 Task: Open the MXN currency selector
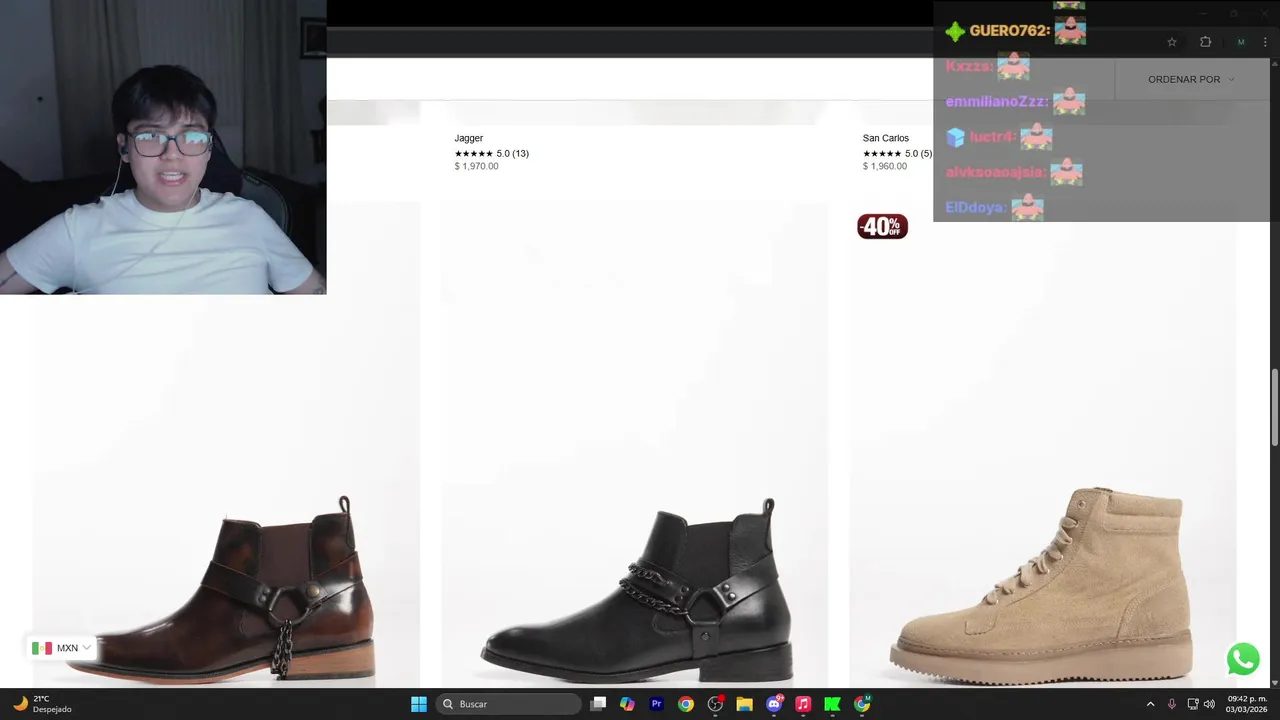click(61, 648)
